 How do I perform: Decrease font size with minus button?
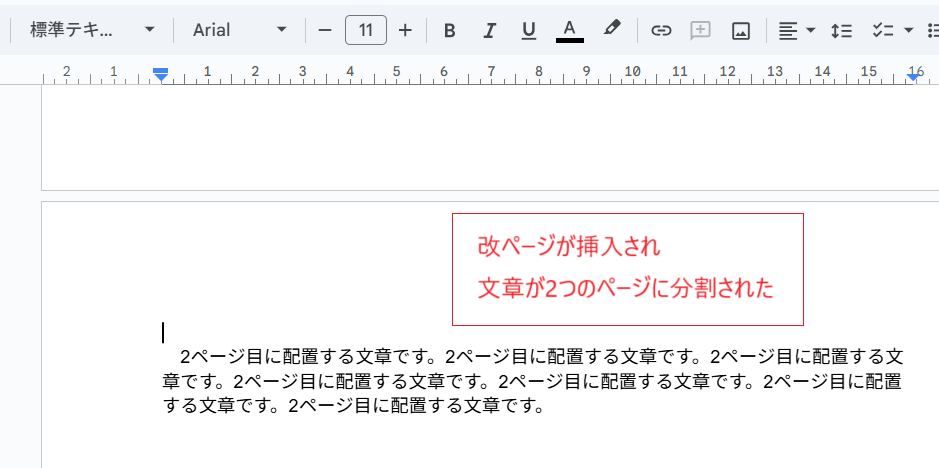[x=325, y=30]
